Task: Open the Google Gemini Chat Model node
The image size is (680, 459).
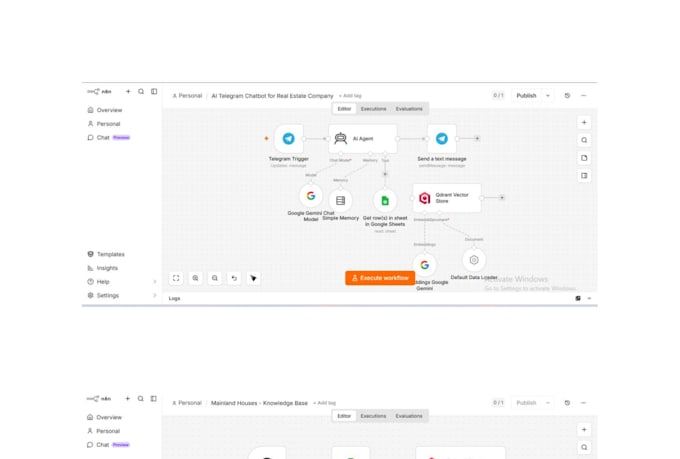Action: pyautogui.click(x=311, y=196)
